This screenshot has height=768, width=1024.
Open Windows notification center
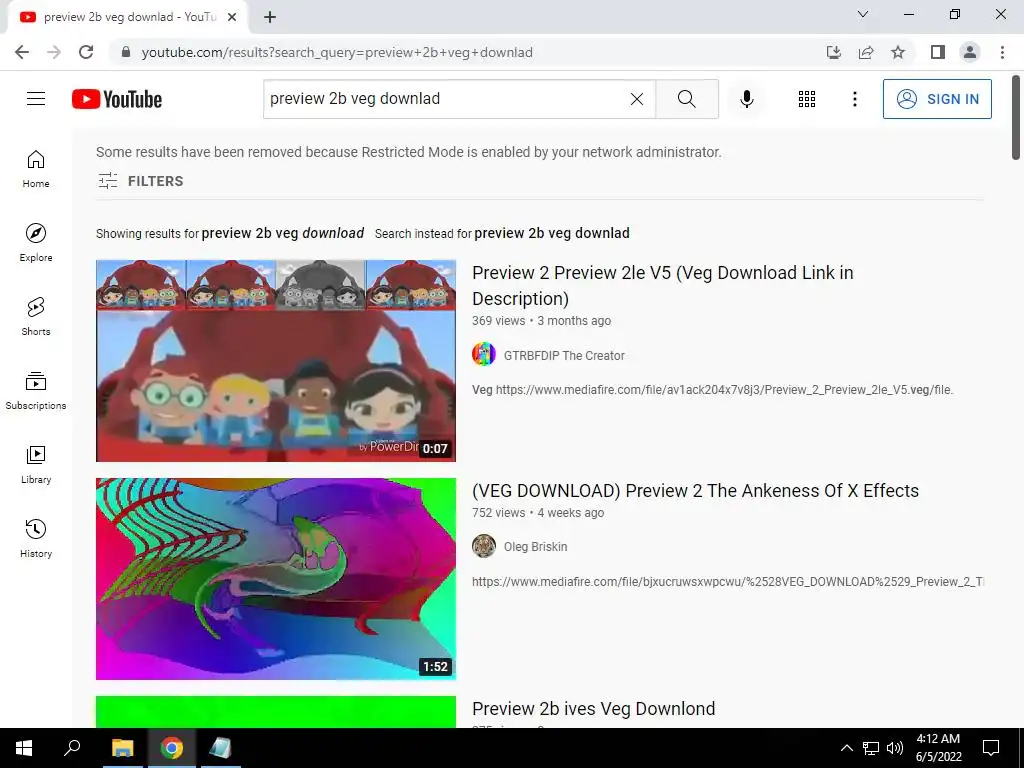[991, 748]
